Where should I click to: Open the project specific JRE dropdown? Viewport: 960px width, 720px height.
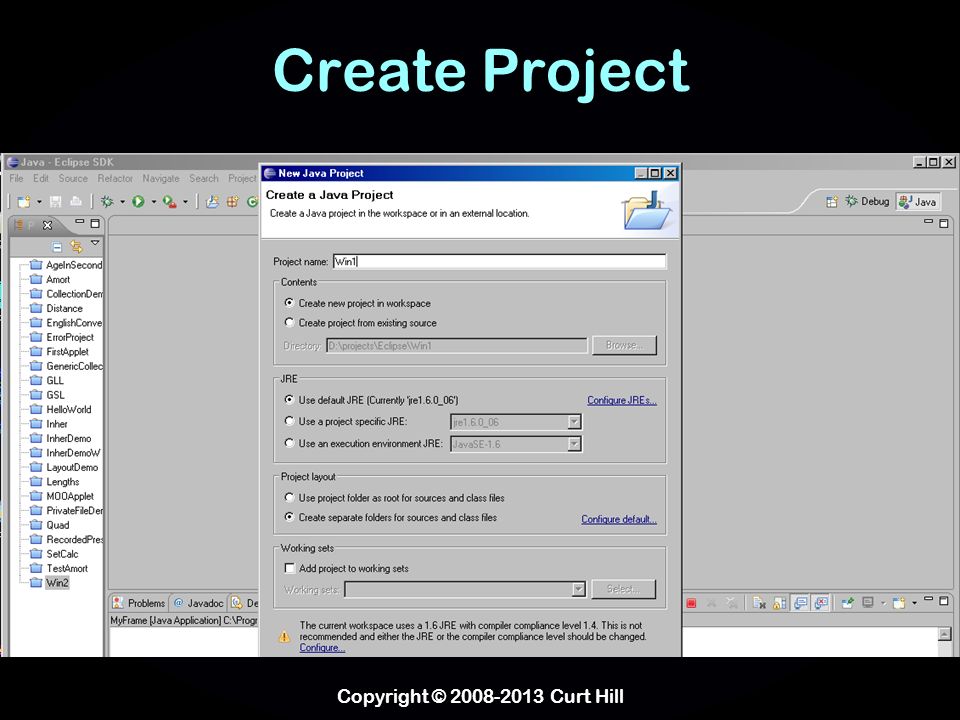click(574, 422)
